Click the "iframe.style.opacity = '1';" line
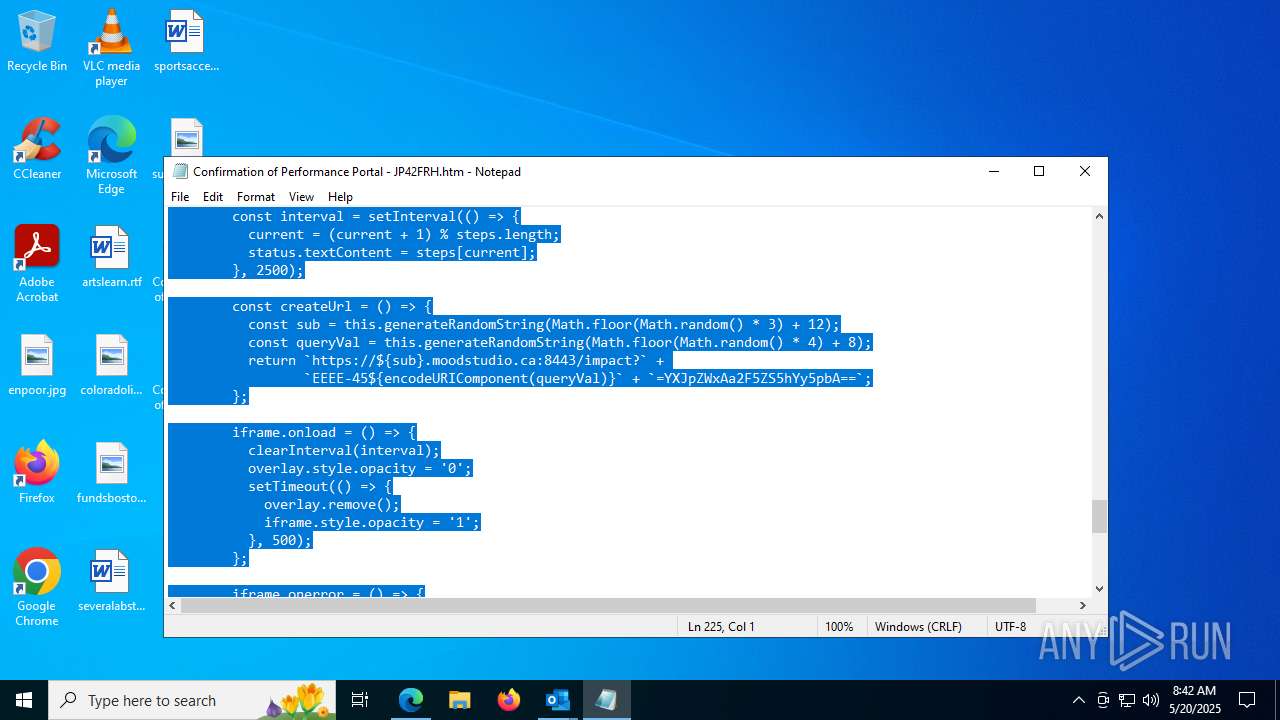Viewport: 1280px width, 720px height. click(372, 522)
